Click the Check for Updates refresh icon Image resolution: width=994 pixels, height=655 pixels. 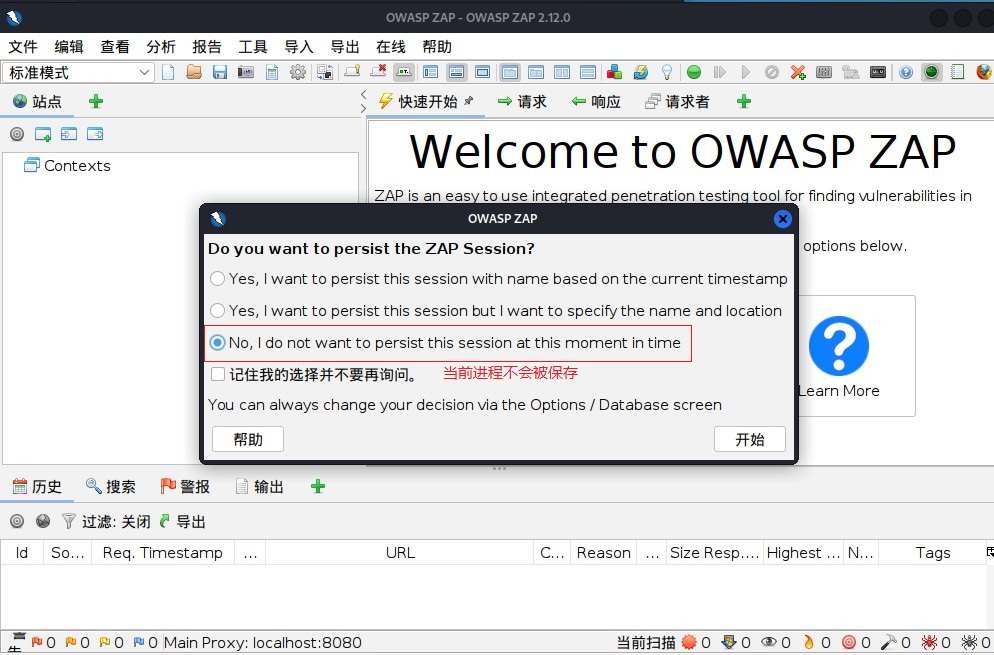click(x=640, y=72)
